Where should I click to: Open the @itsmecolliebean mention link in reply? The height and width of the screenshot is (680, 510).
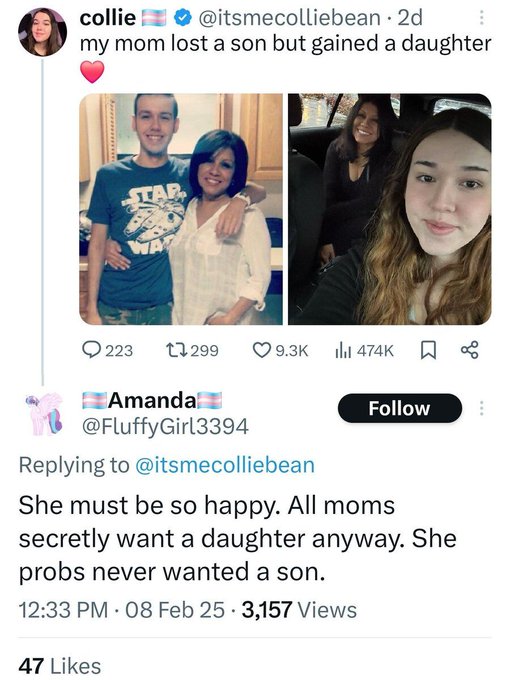[225, 465]
